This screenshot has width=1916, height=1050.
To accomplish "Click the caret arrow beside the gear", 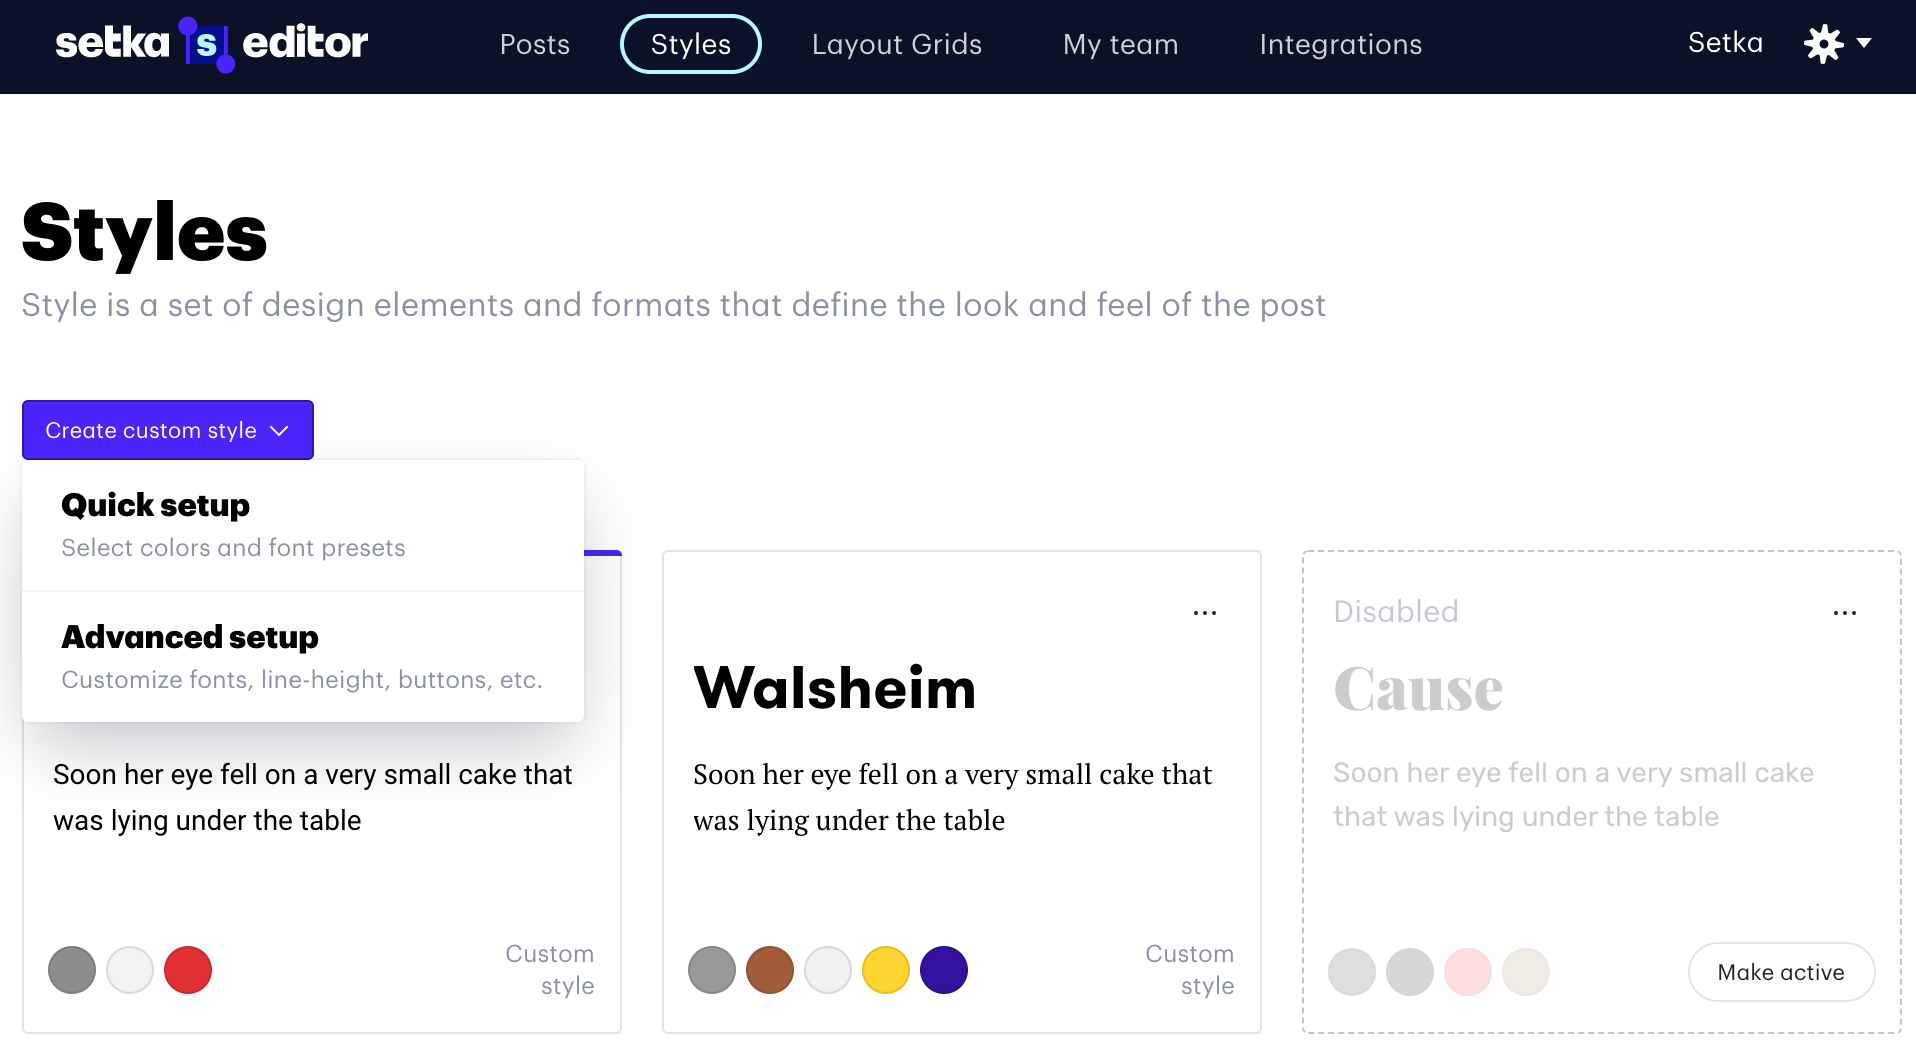I will point(1864,43).
